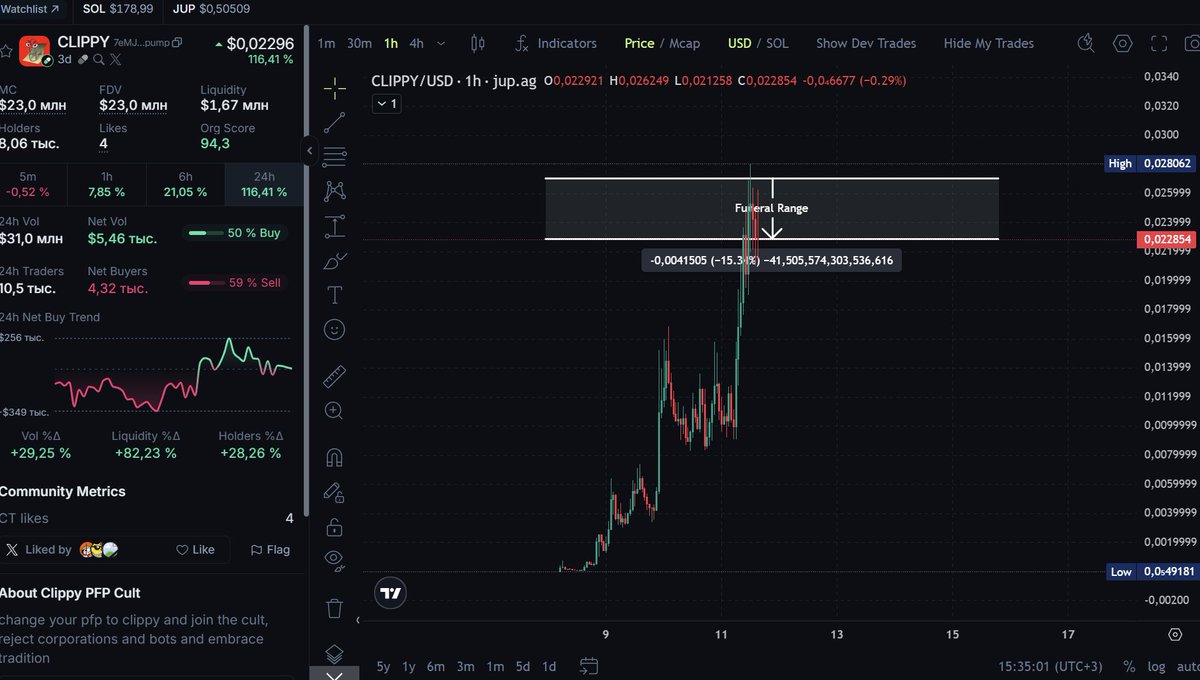The width and height of the screenshot is (1200, 680).
Task: Expand the timeframe dropdown chevron
Action: point(442,43)
